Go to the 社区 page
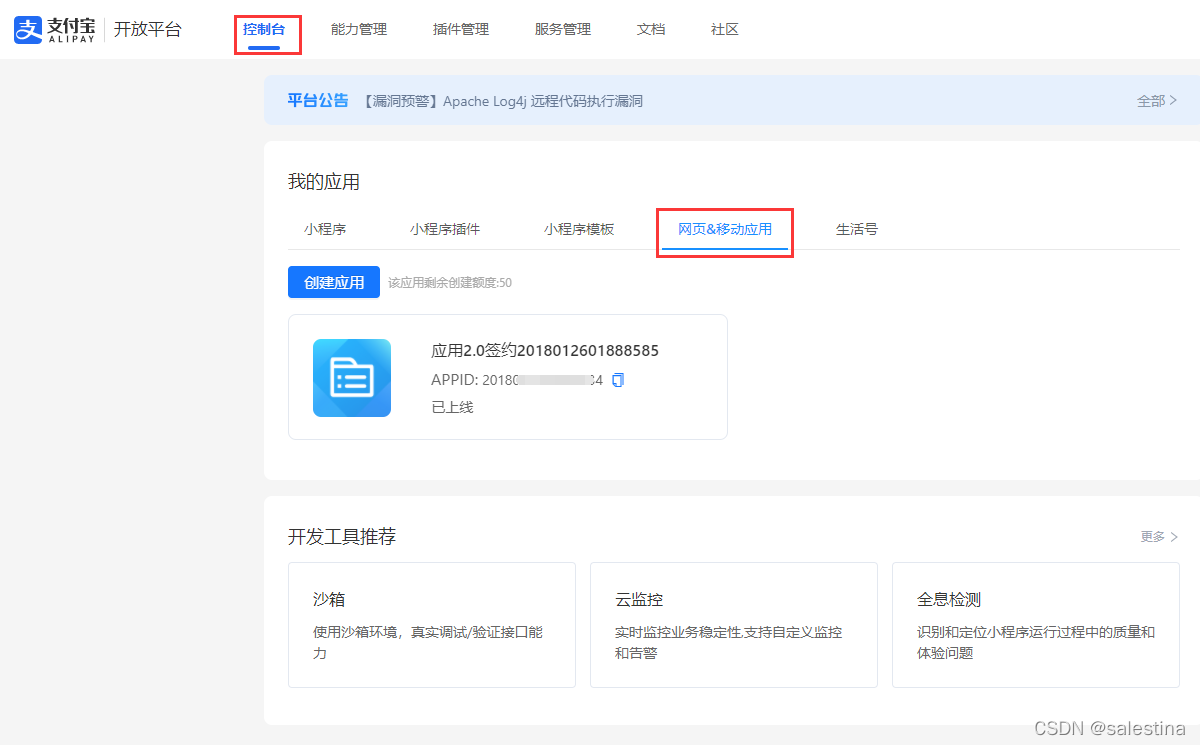Image resolution: width=1200 pixels, height=745 pixels. [x=725, y=30]
